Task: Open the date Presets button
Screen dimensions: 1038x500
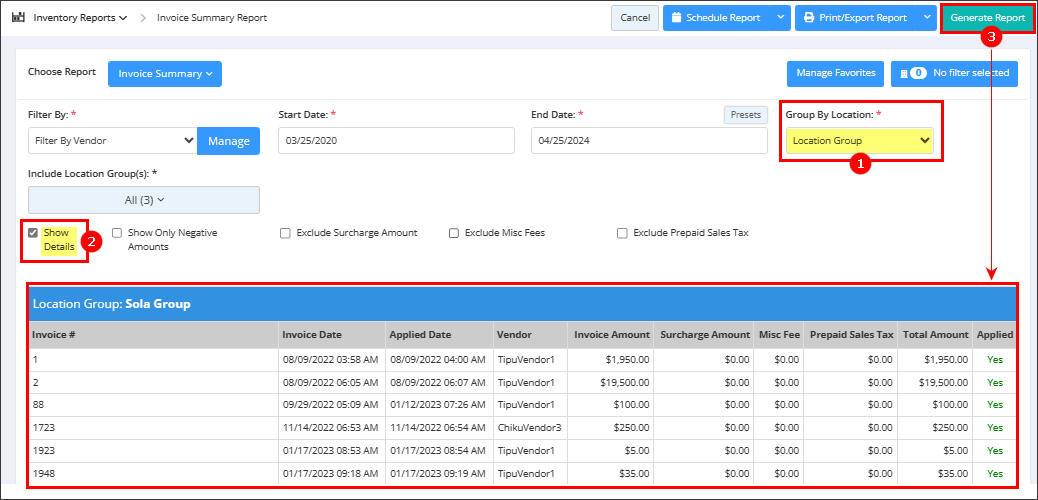Action: (x=745, y=115)
